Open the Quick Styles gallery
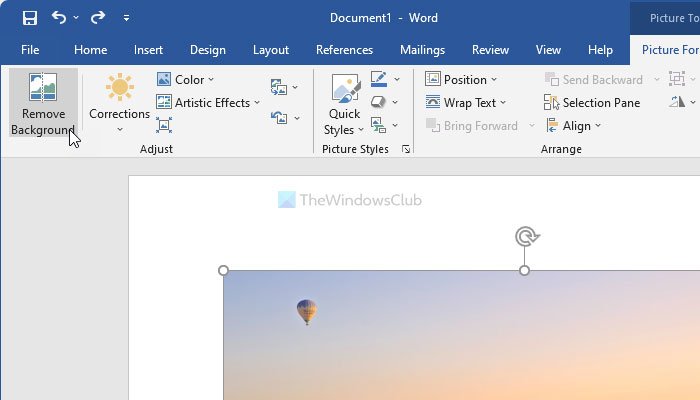Image resolution: width=700 pixels, height=400 pixels. coord(344,104)
